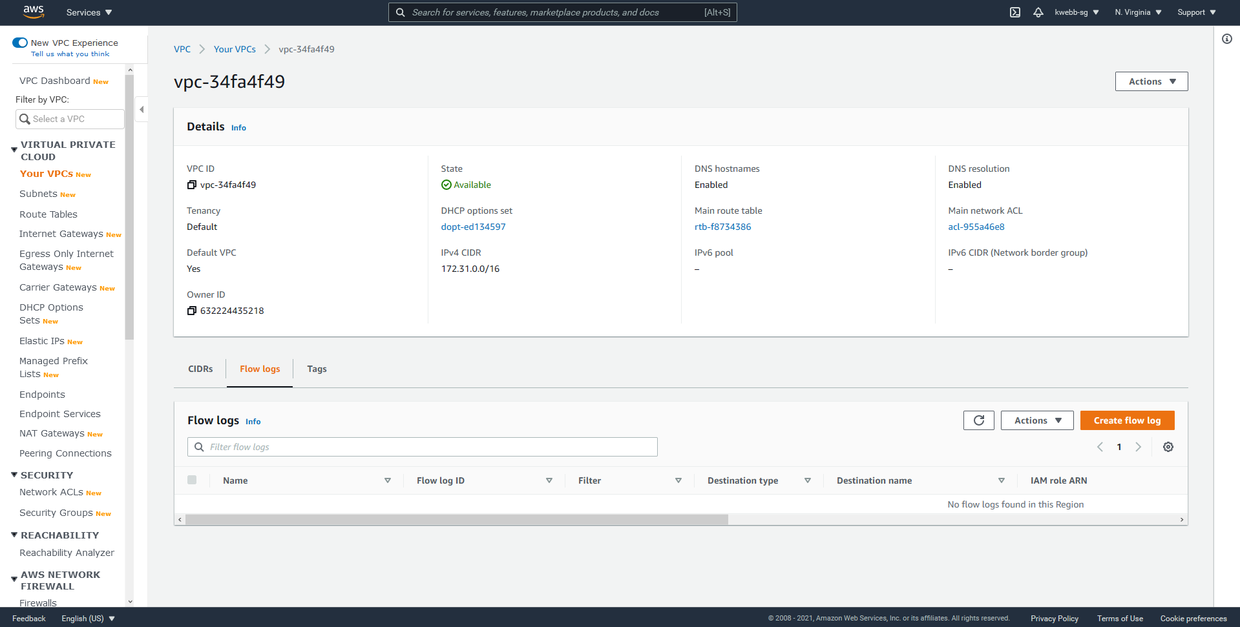Click the Feedback link in footer

(29, 618)
